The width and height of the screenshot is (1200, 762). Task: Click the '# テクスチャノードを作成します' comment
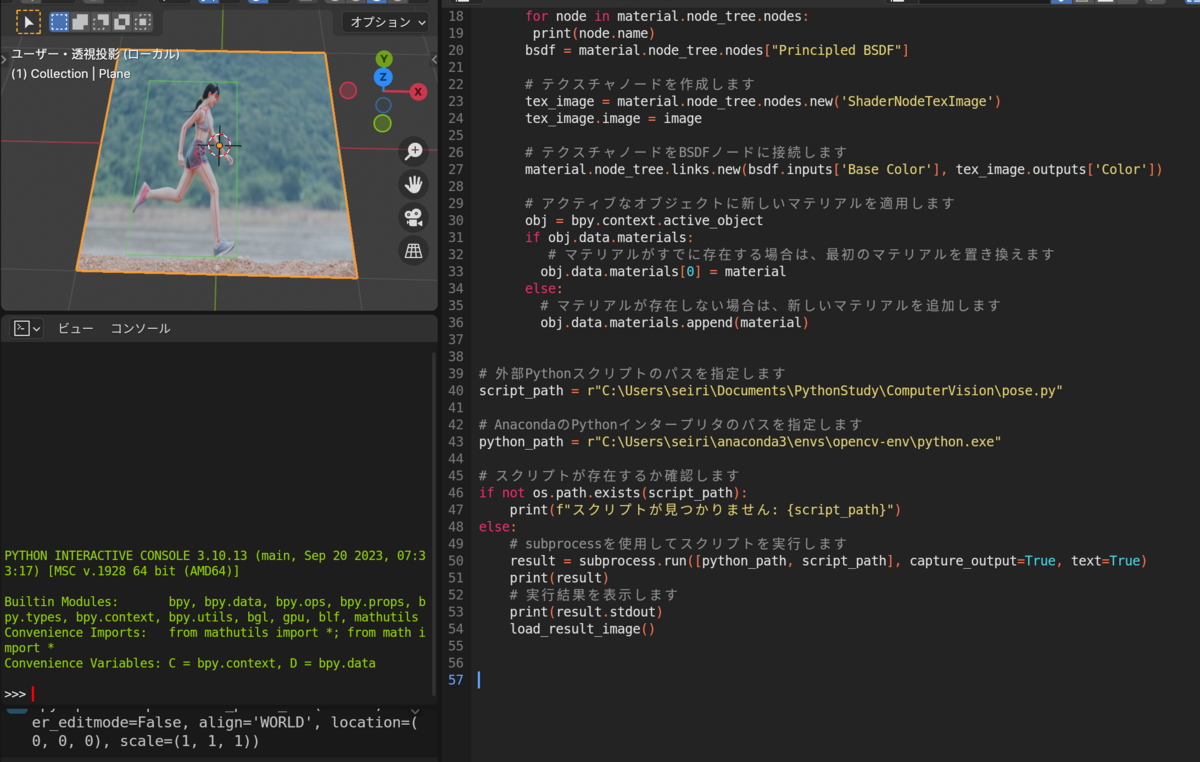tap(640, 84)
